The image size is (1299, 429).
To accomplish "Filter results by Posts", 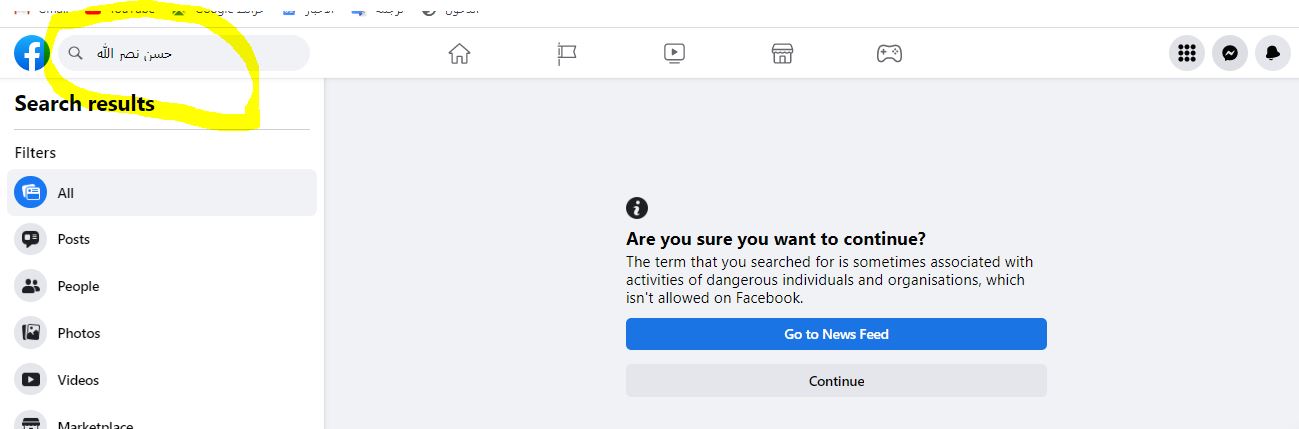I will 73,239.
